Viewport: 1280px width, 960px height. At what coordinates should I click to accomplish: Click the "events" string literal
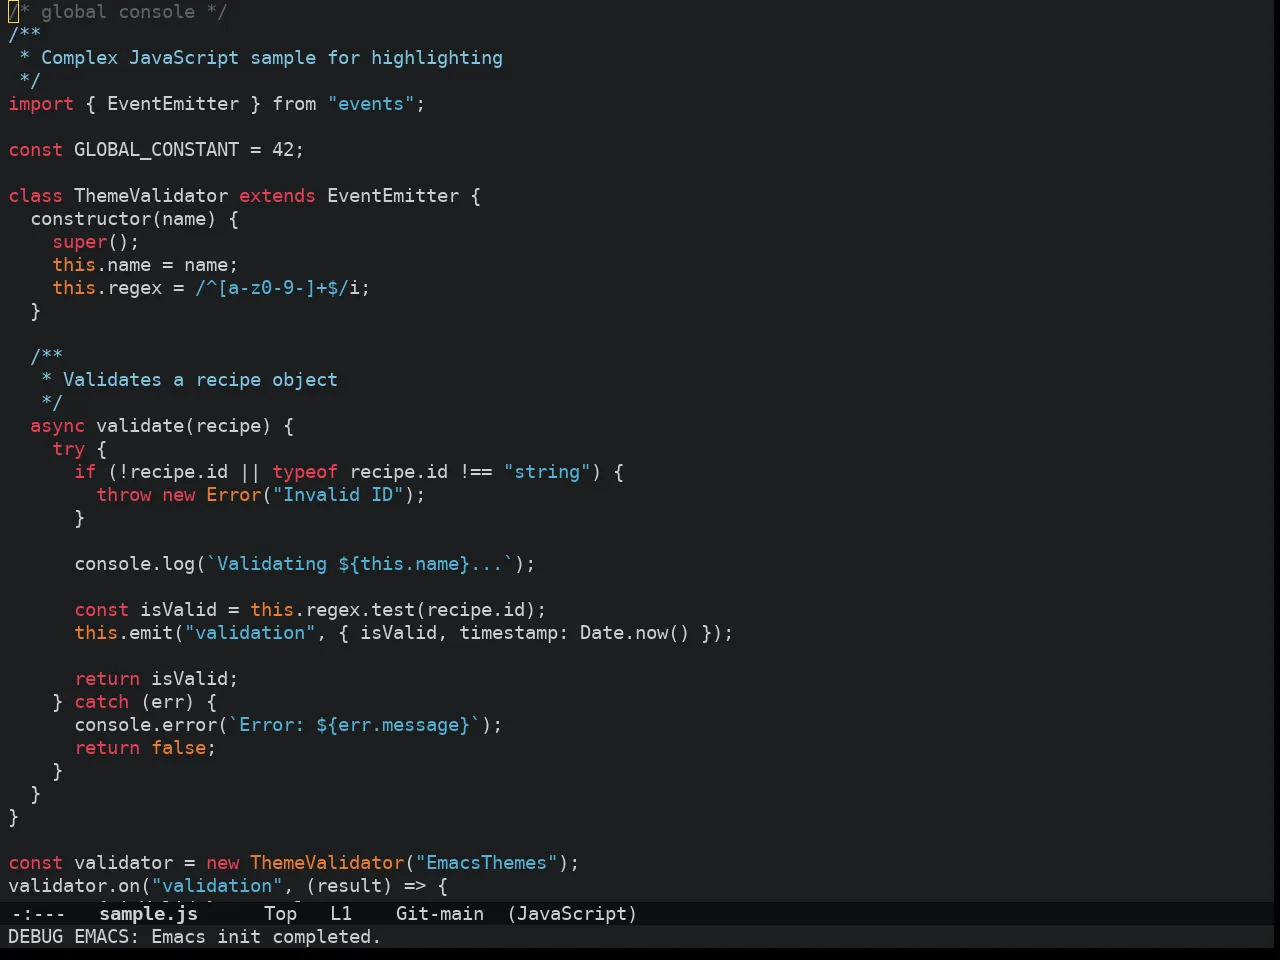pos(371,104)
